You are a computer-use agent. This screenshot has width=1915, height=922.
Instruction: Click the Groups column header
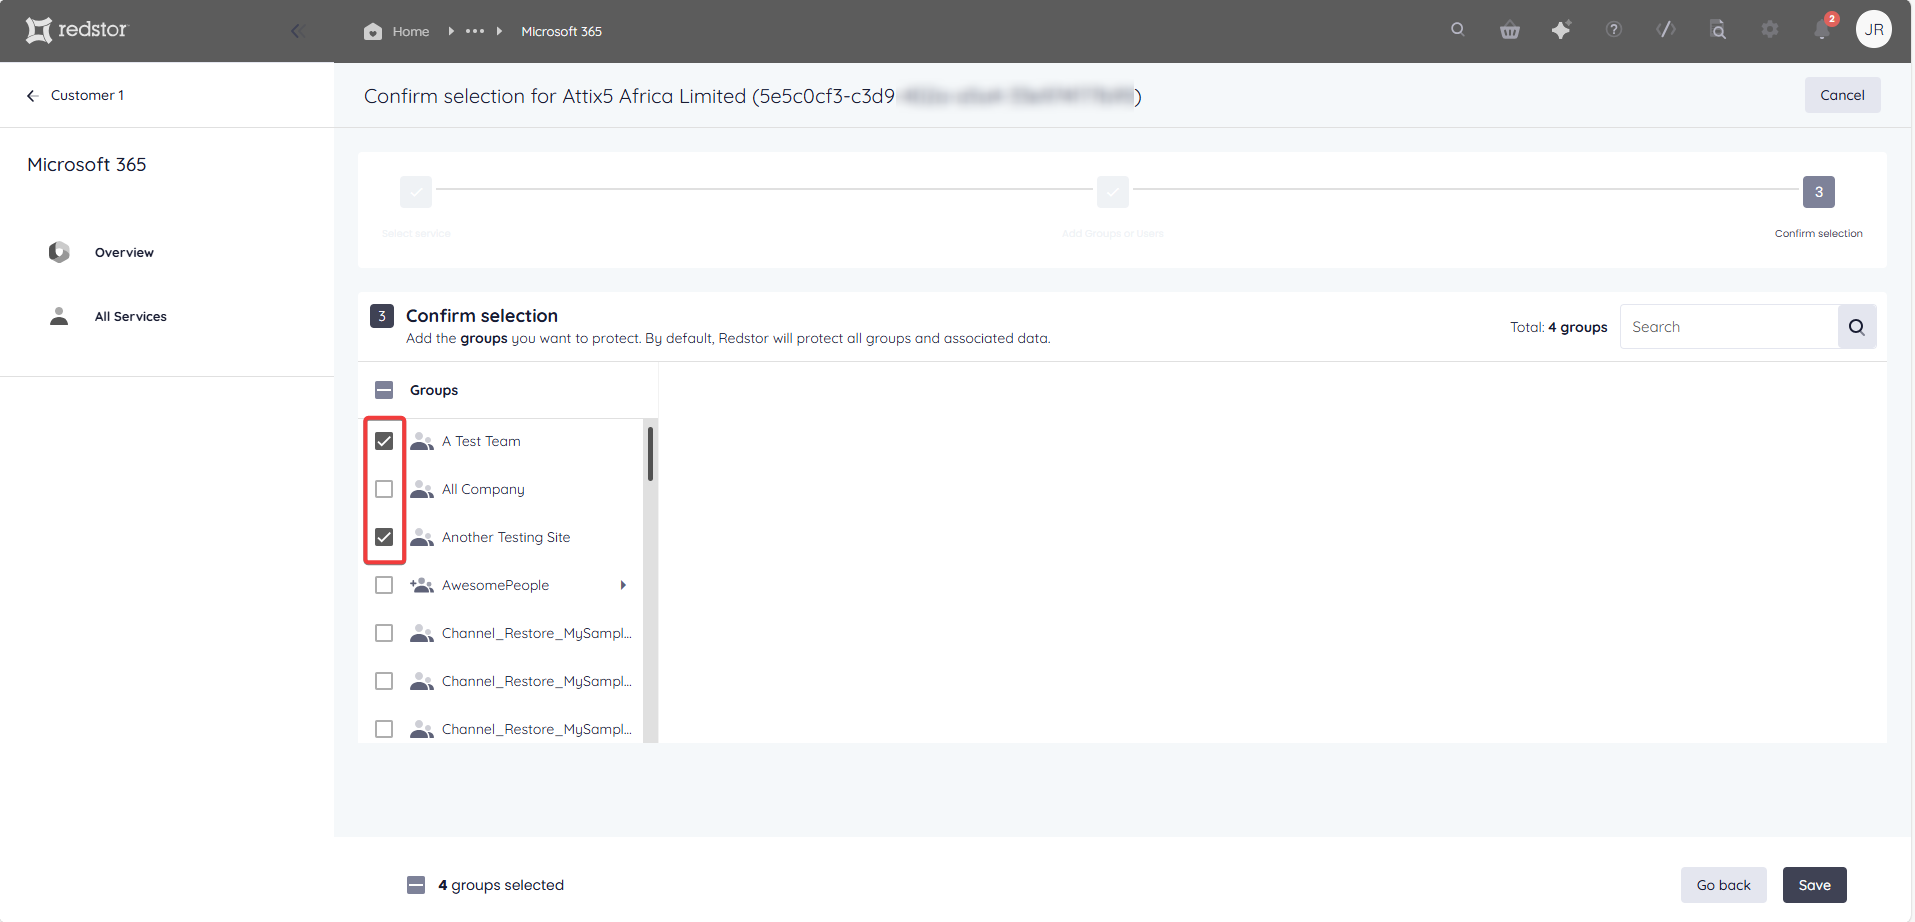pos(434,390)
